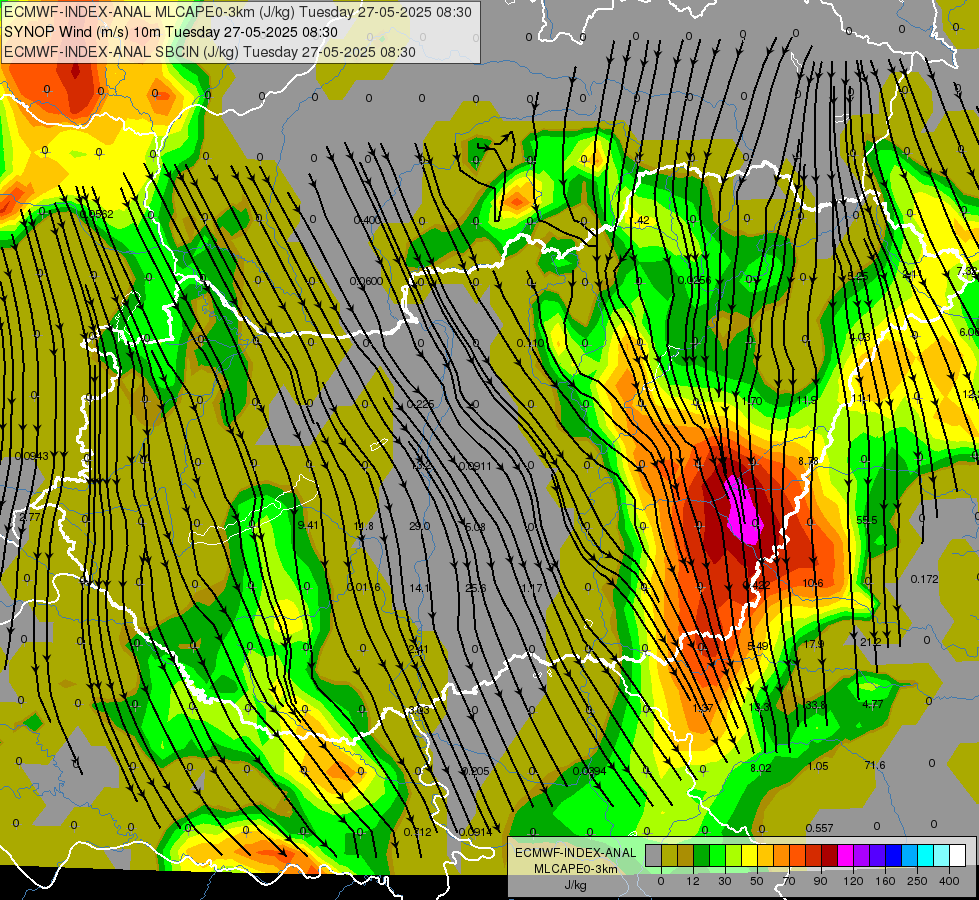Click the map value 55.5
Image resolution: width=979 pixels, height=900 pixels.
(867, 520)
